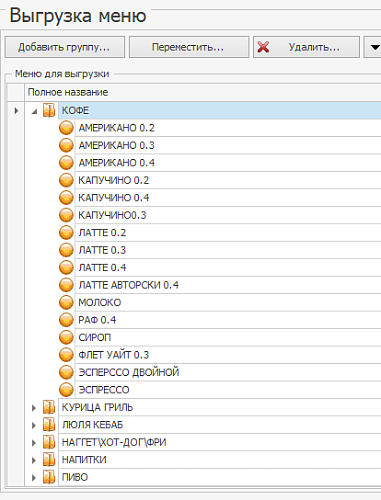This screenshot has width=381, height=500.
Task: Select the СИРОП item
Action: [228, 337]
